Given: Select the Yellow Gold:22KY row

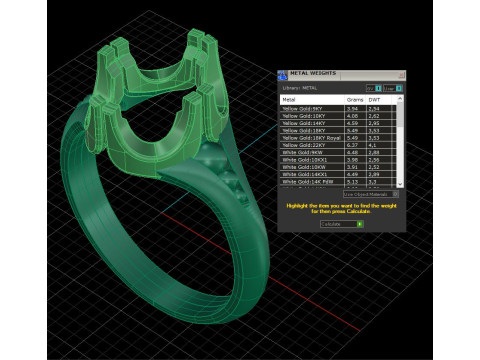Looking at the screenshot, I should 338,145.
